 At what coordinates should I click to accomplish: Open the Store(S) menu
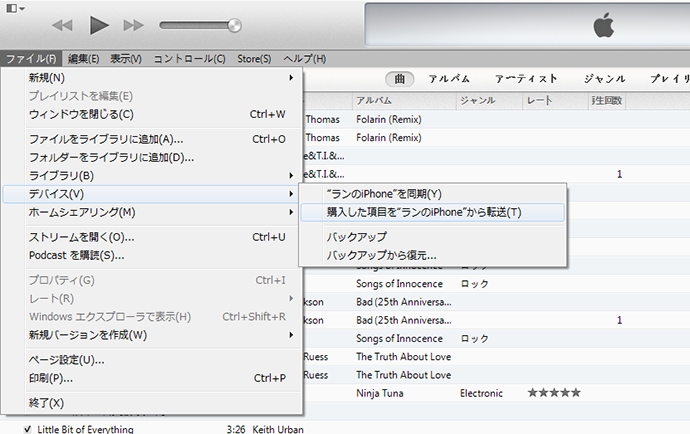pyautogui.click(x=254, y=59)
